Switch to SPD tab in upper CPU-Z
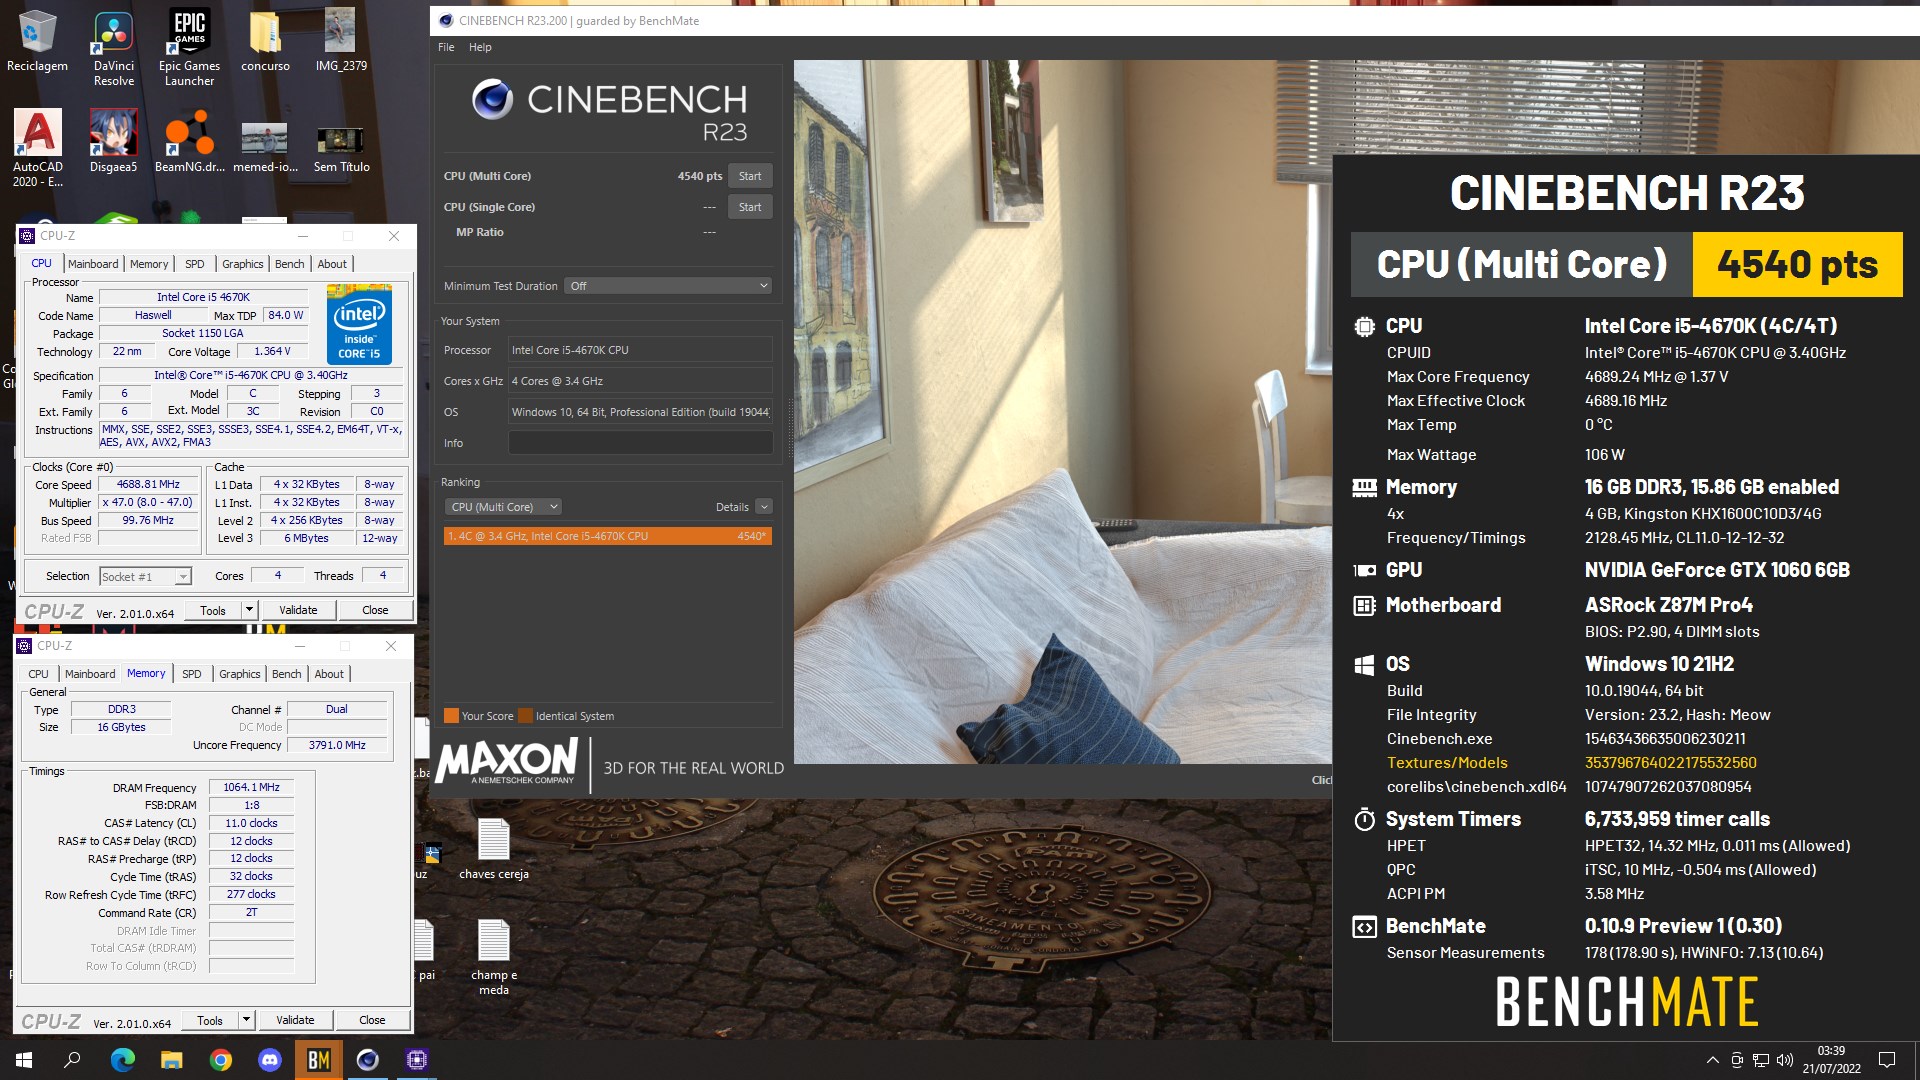This screenshot has height=1080, width=1920. click(195, 264)
